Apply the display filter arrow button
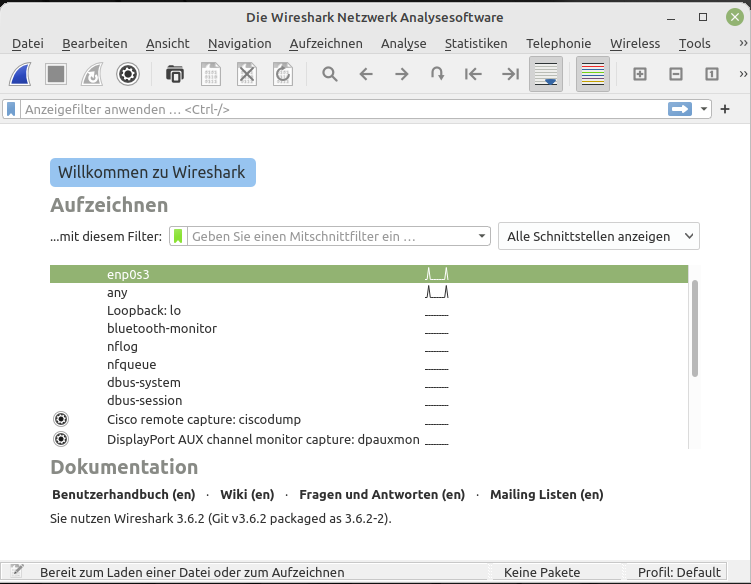751x584 pixels. tap(680, 109)
